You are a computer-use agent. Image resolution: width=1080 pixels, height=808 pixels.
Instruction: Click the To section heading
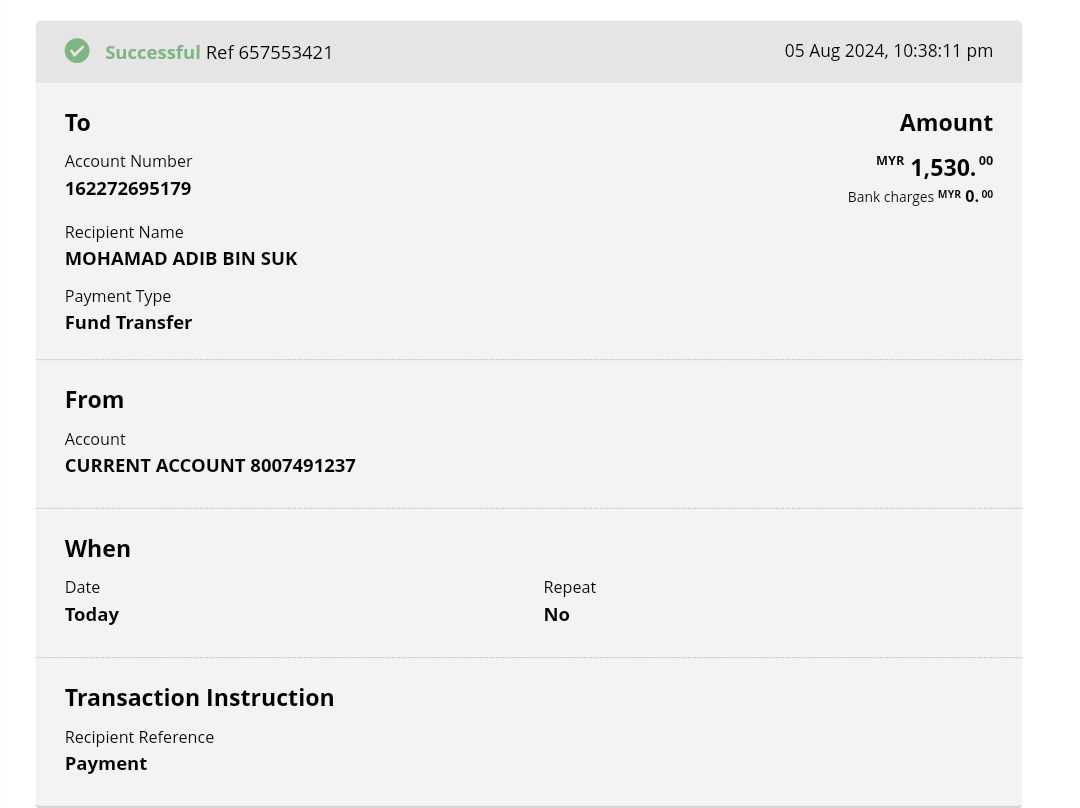pyautogui.click(x=78, y=122)
